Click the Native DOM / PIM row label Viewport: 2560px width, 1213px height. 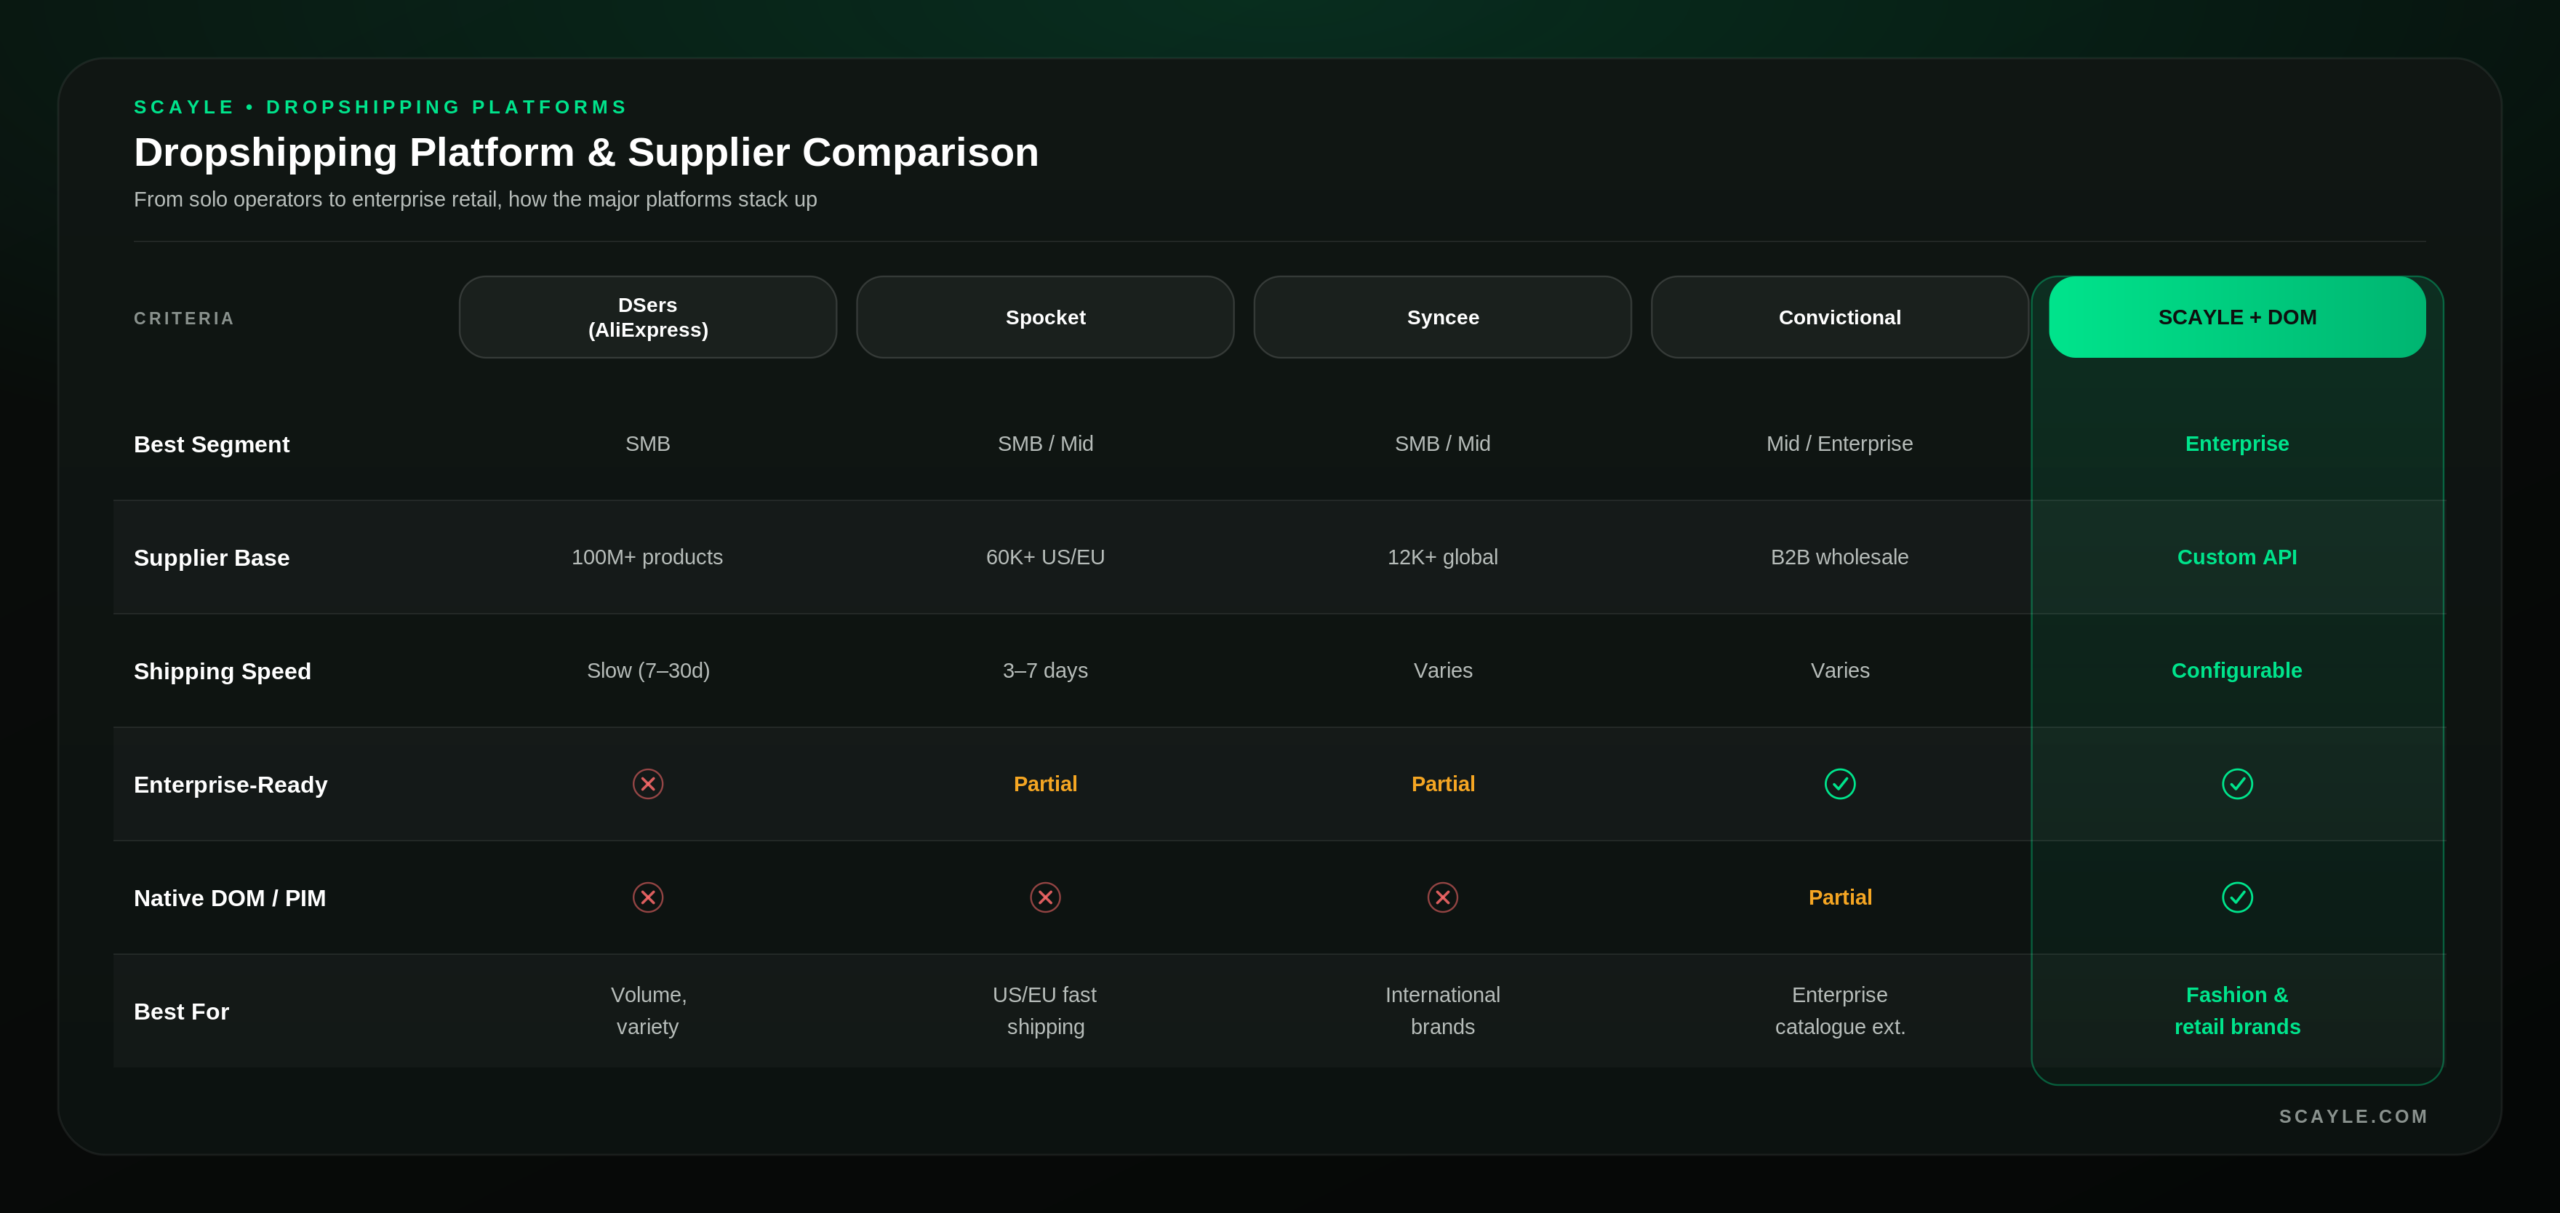click(x=230, y=898)
